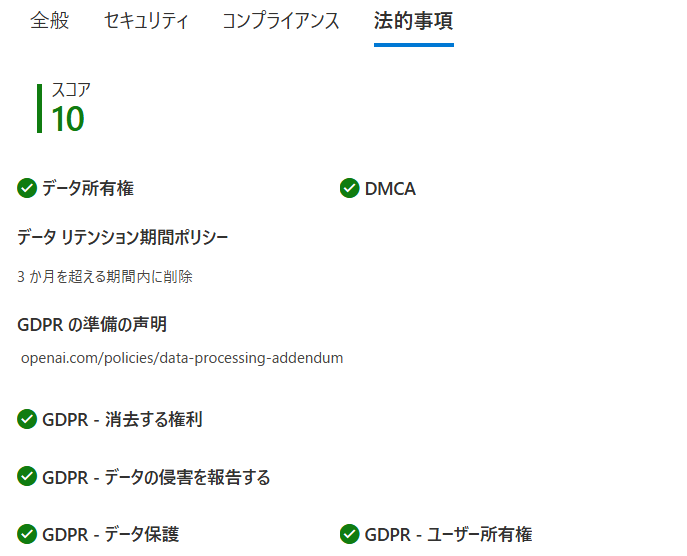The width and height of the screenshot is (687, 556).
Task: Click the 3 か月を超える期間内に削除 text
Action: pyautogui.click(x=105, y=277)
